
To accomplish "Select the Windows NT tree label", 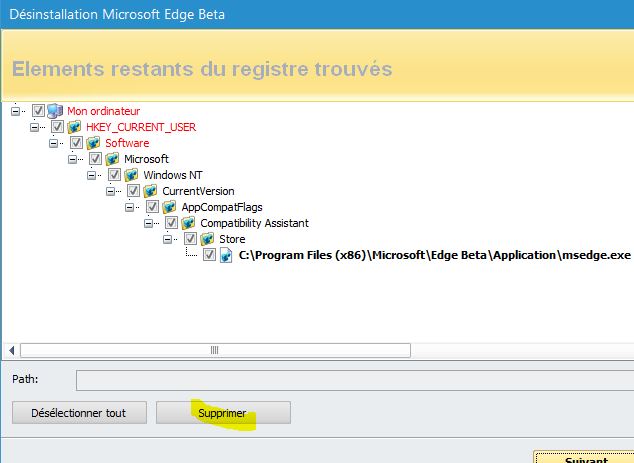I will [173, 175].
